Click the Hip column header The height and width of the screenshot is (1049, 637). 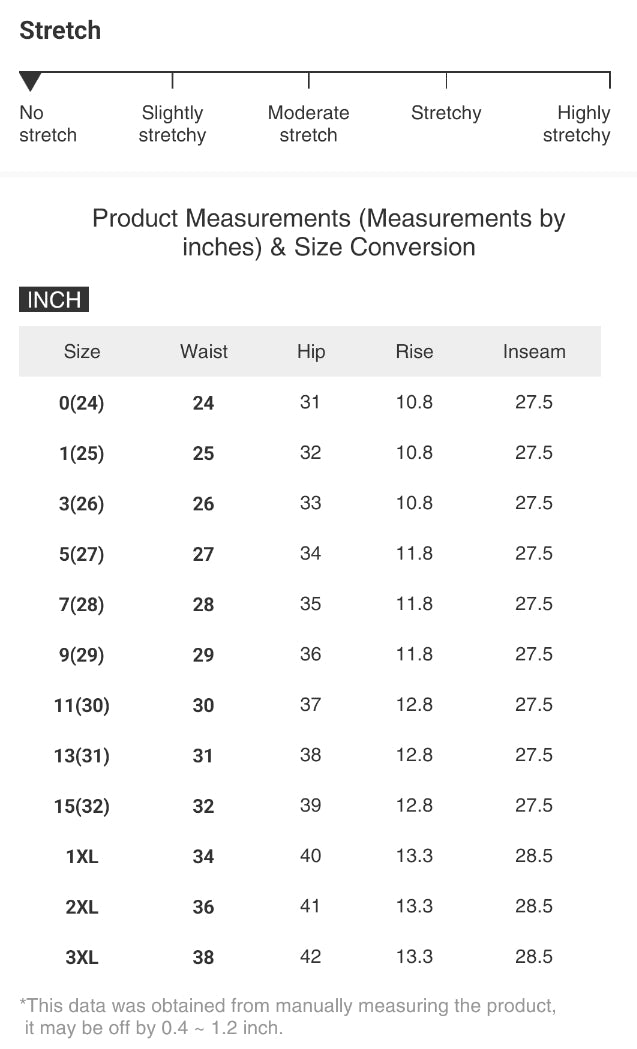(311, 351)
